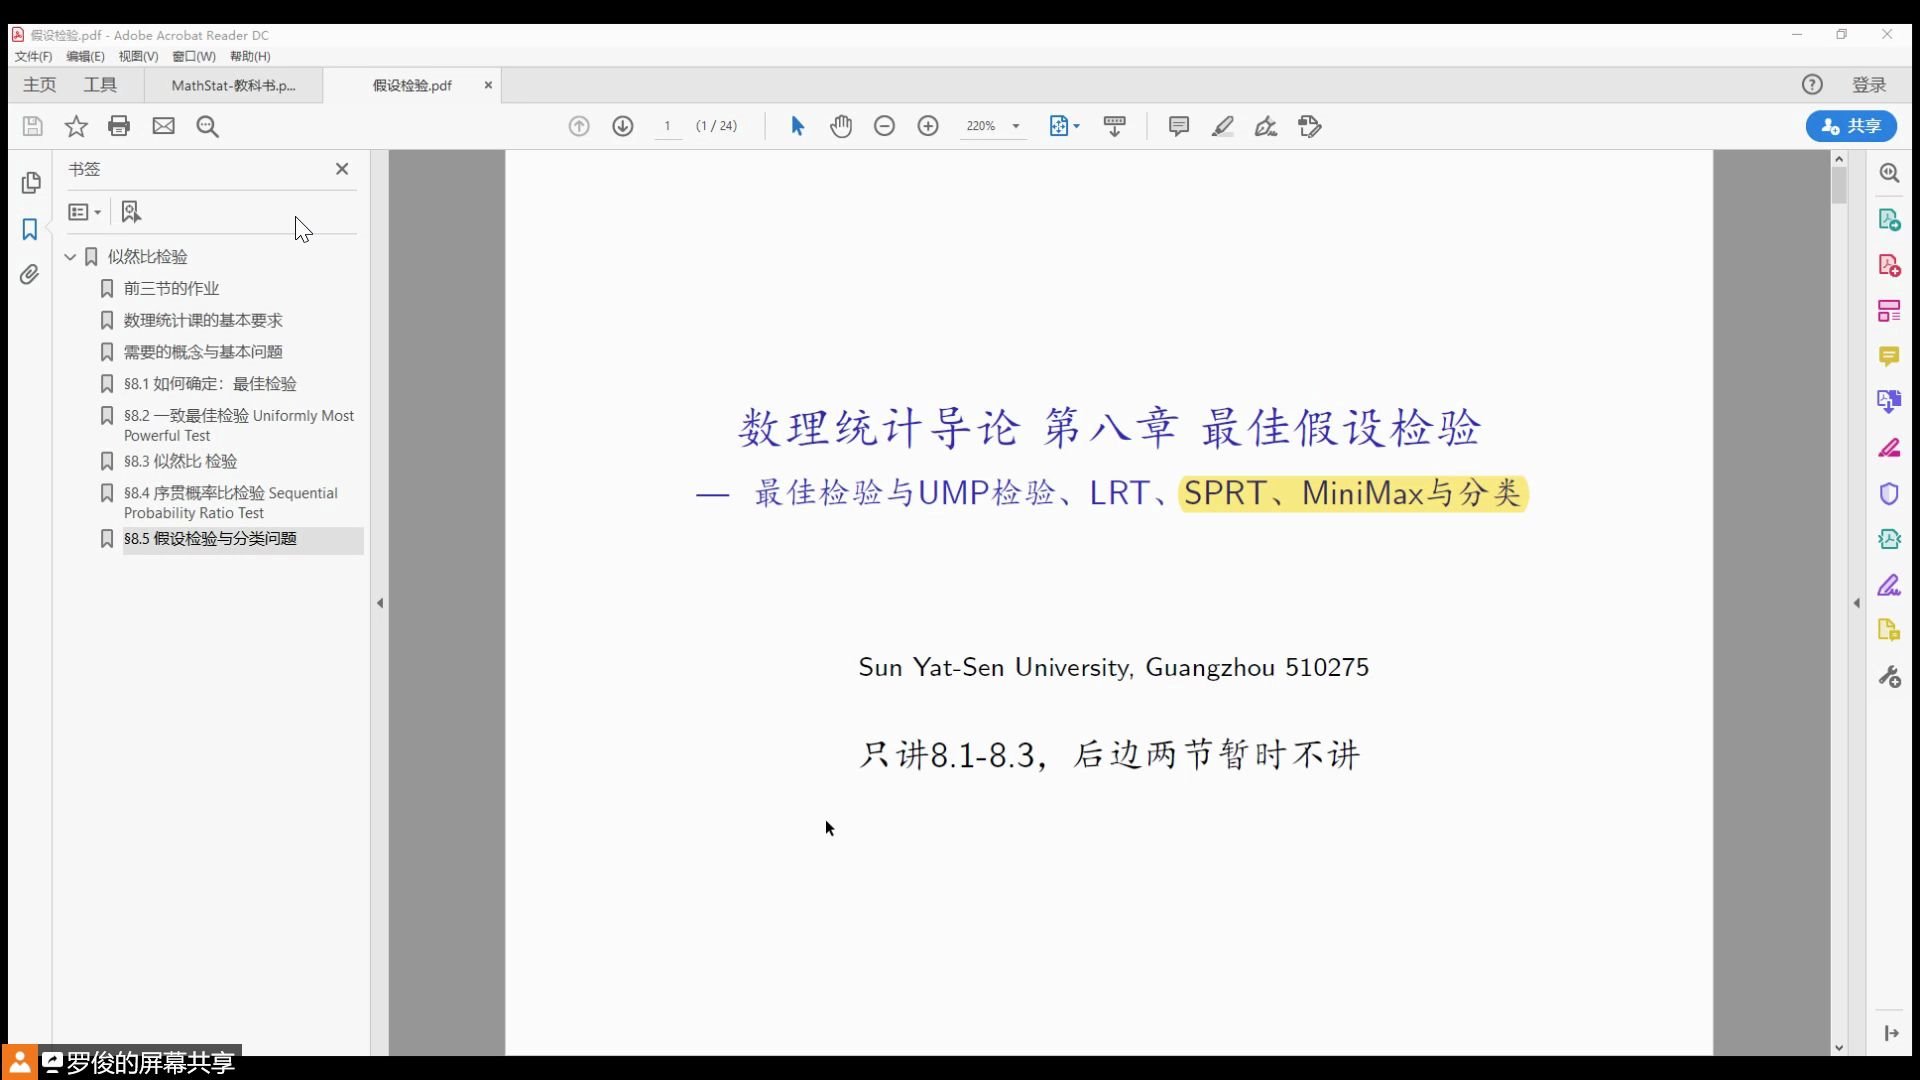Jump to §8.4 序贯概率比检验 bookmark
The width and height of the screenshot is (1920, 1080).
(231, 503)
